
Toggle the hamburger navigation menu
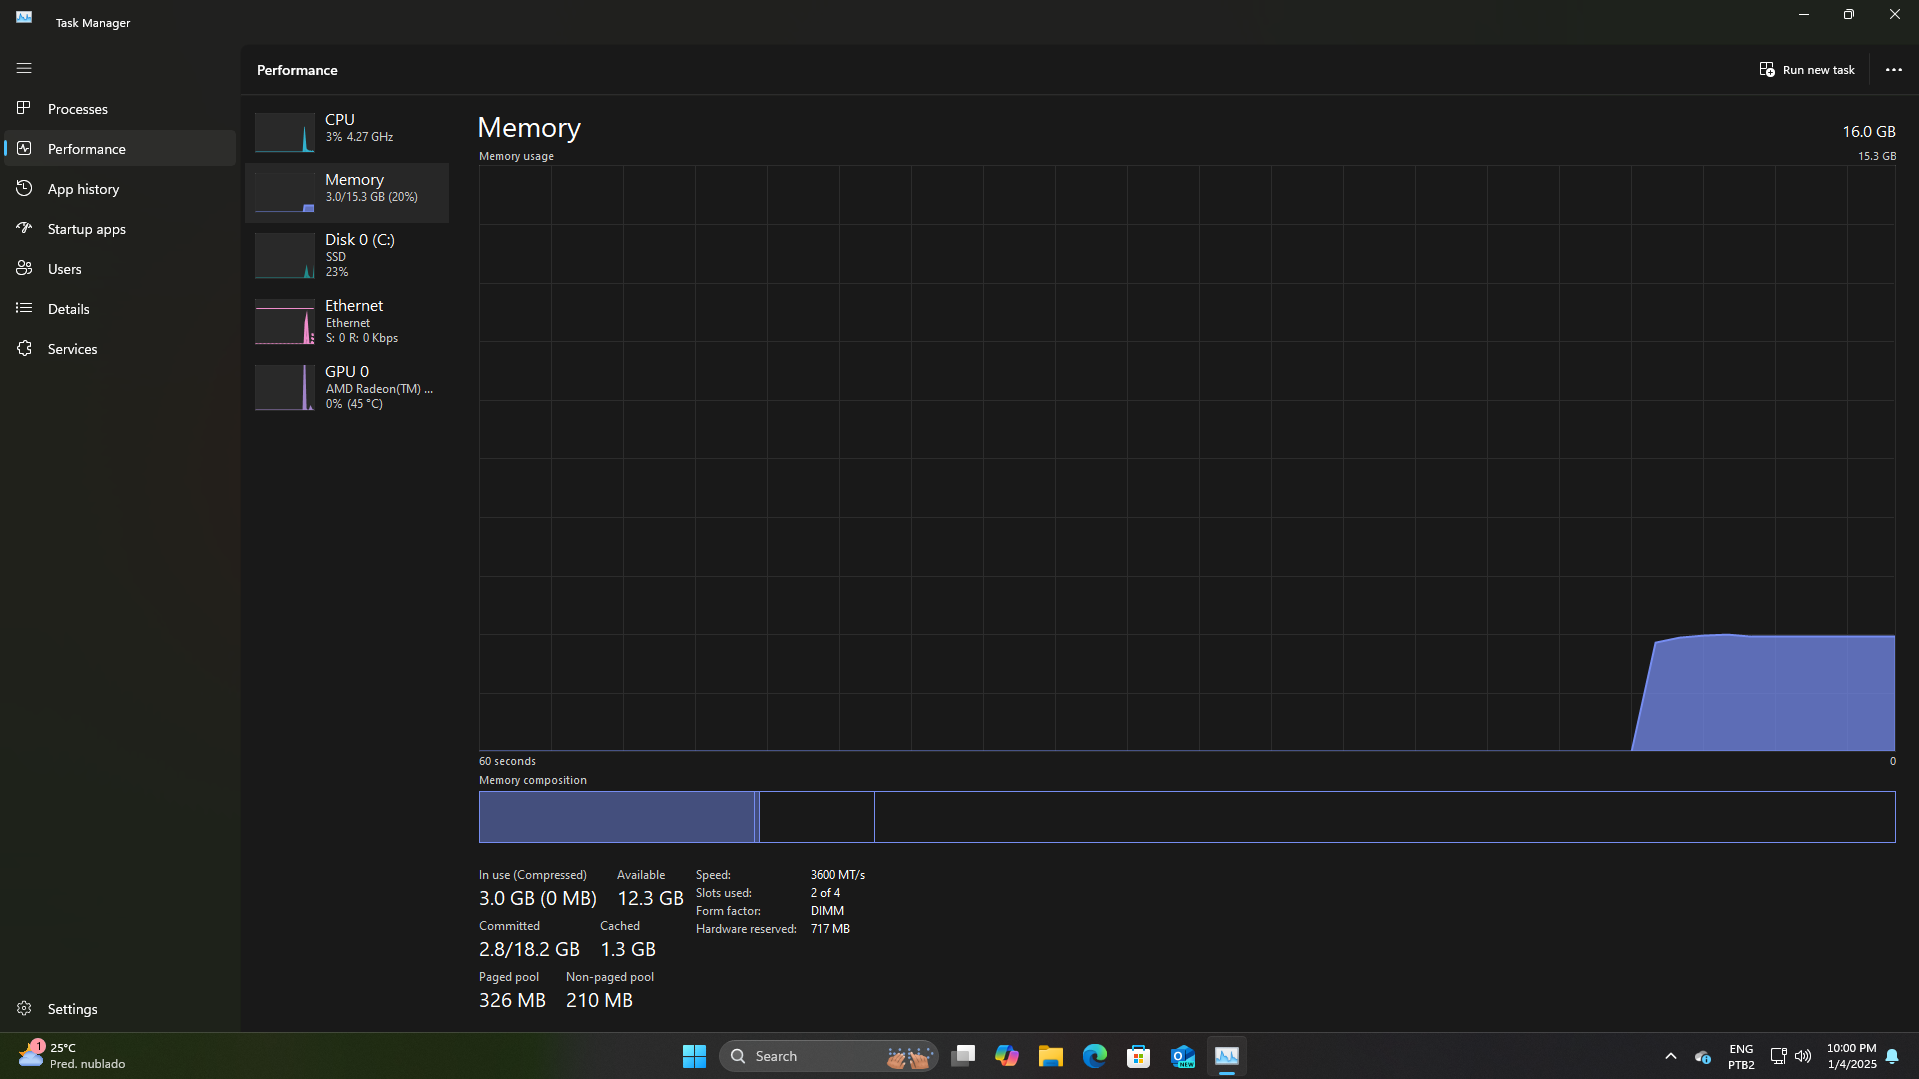(x=24, y=68)
